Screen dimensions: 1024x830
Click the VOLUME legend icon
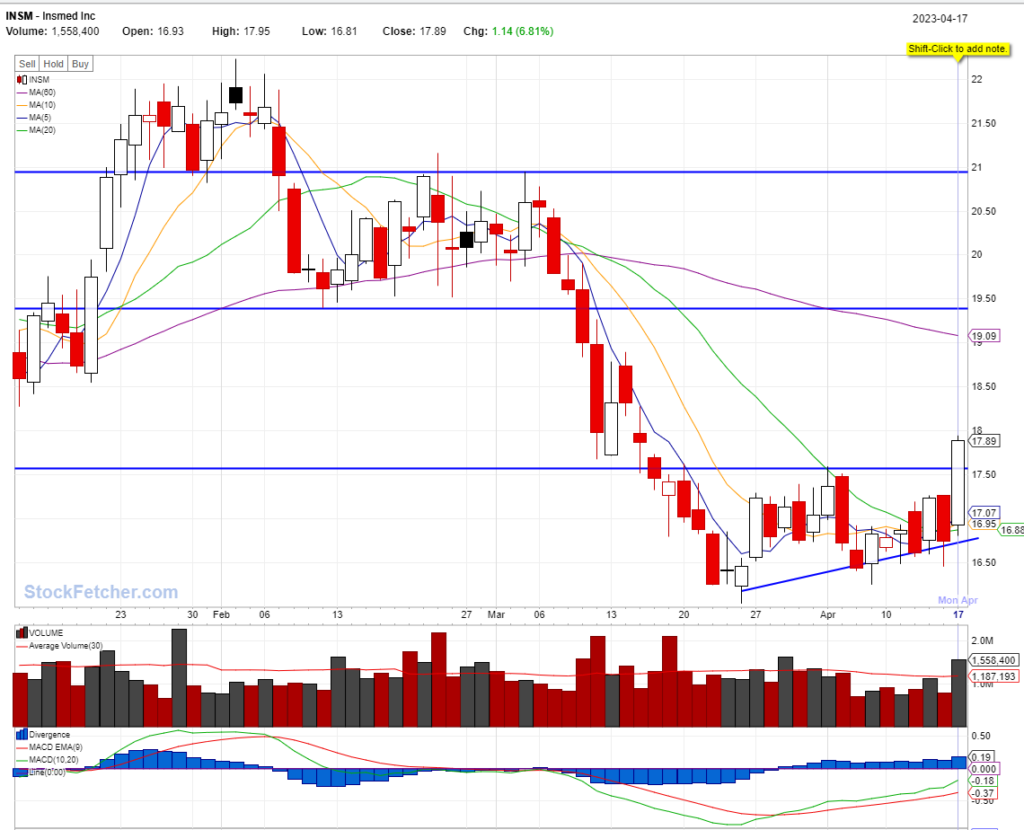point(22,633)
